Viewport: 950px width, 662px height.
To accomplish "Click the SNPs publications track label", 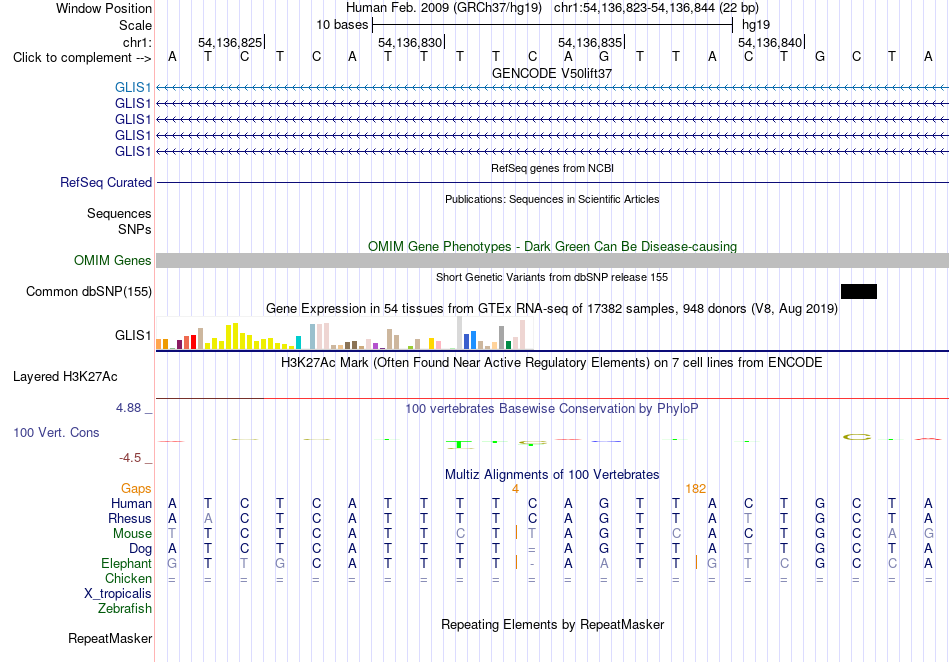I will click(135, 230).
